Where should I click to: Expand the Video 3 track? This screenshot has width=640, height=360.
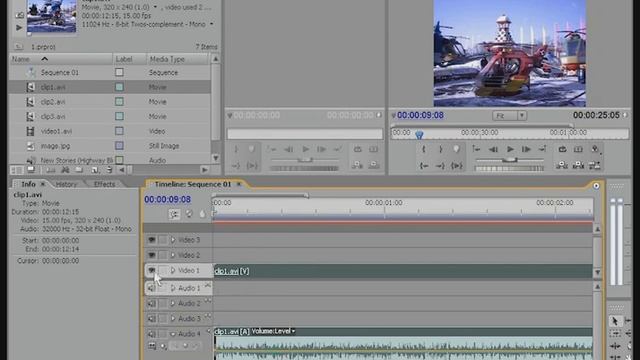(x=173, y=240)
